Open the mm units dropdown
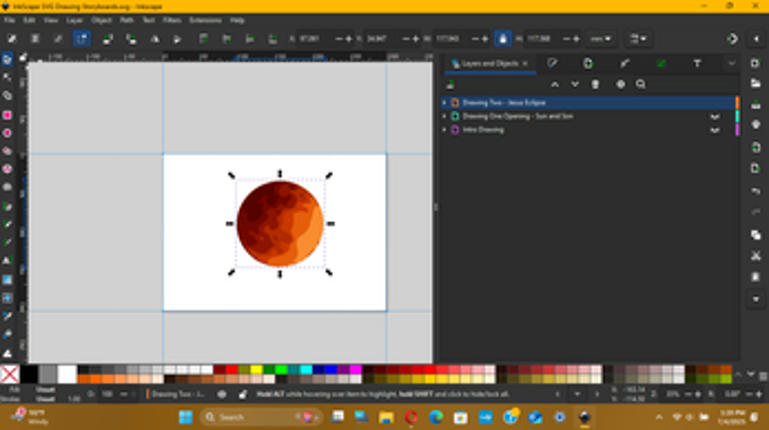769x430 pixels. (x=601, y=39)
